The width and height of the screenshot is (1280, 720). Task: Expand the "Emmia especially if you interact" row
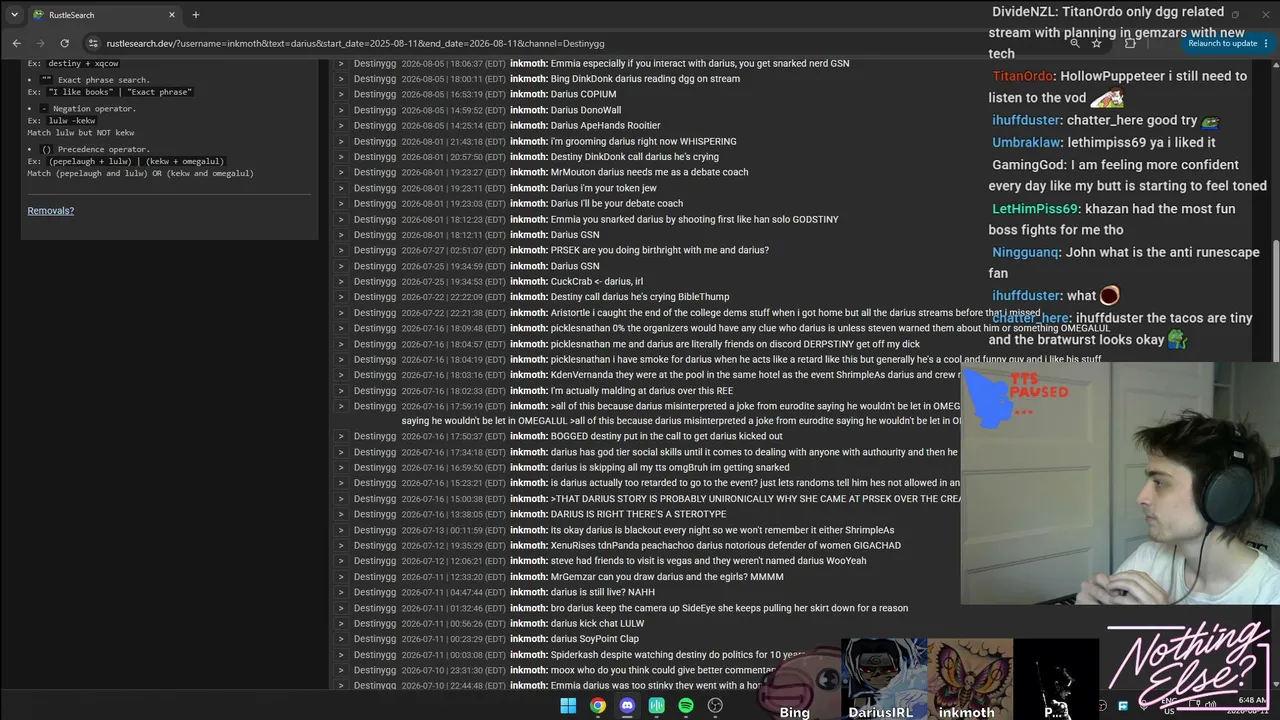(341, 63)
